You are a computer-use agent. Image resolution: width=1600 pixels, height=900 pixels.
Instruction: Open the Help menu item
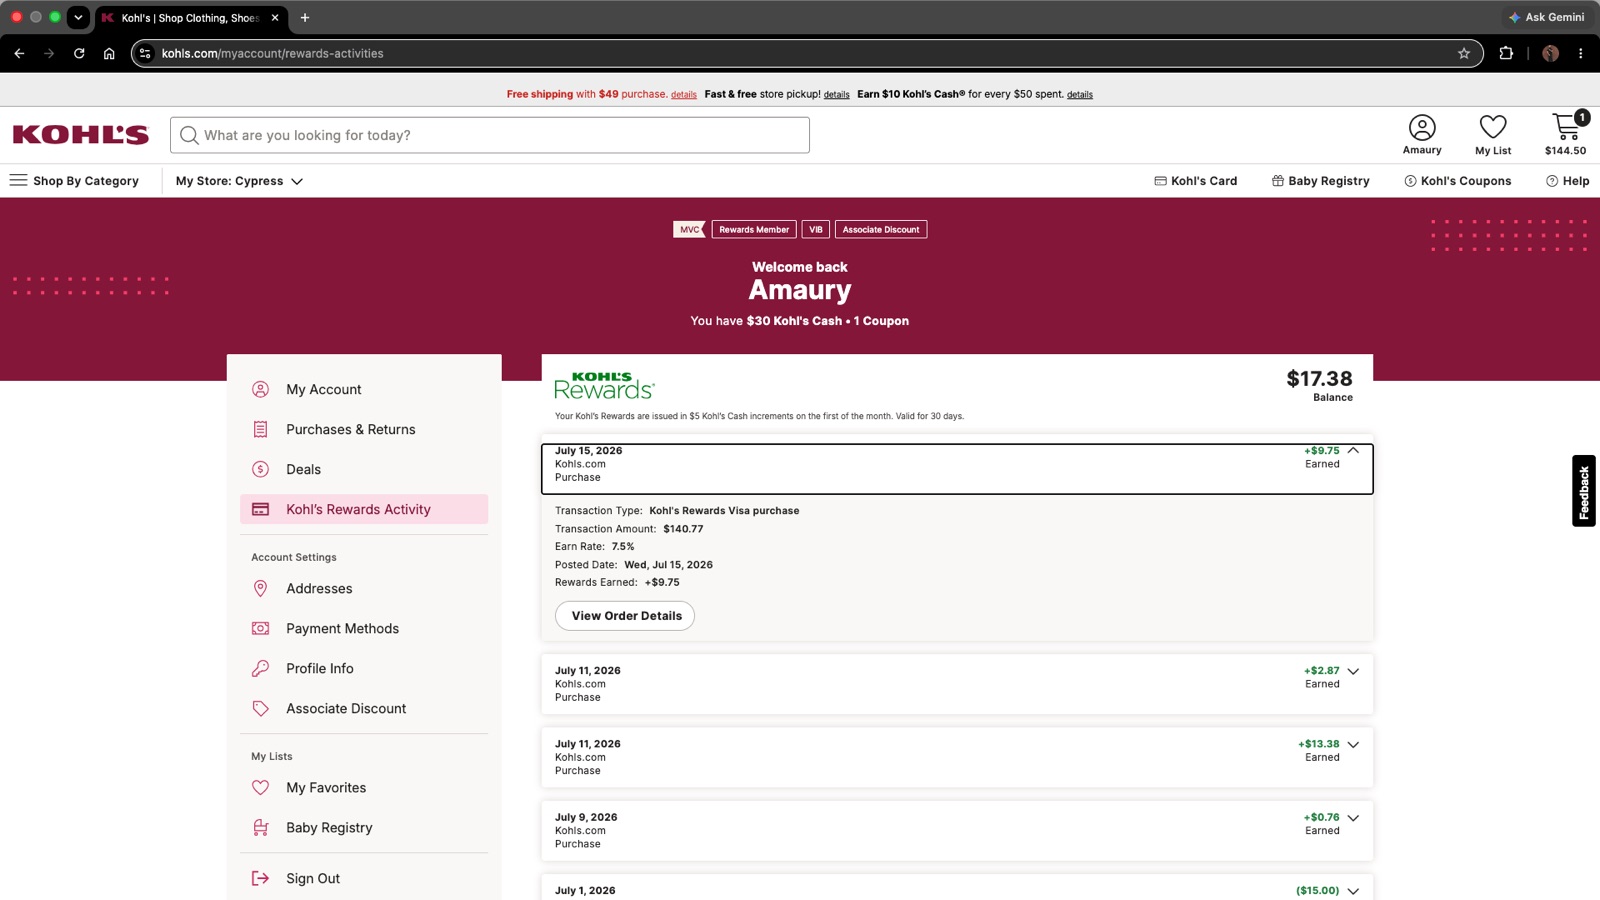(1568, 181)
